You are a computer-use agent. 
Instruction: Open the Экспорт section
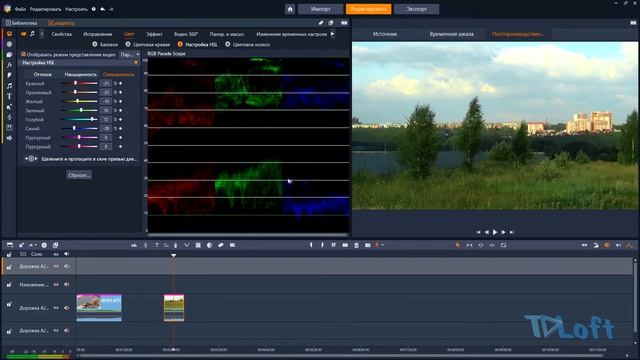(x=417, y=9)
